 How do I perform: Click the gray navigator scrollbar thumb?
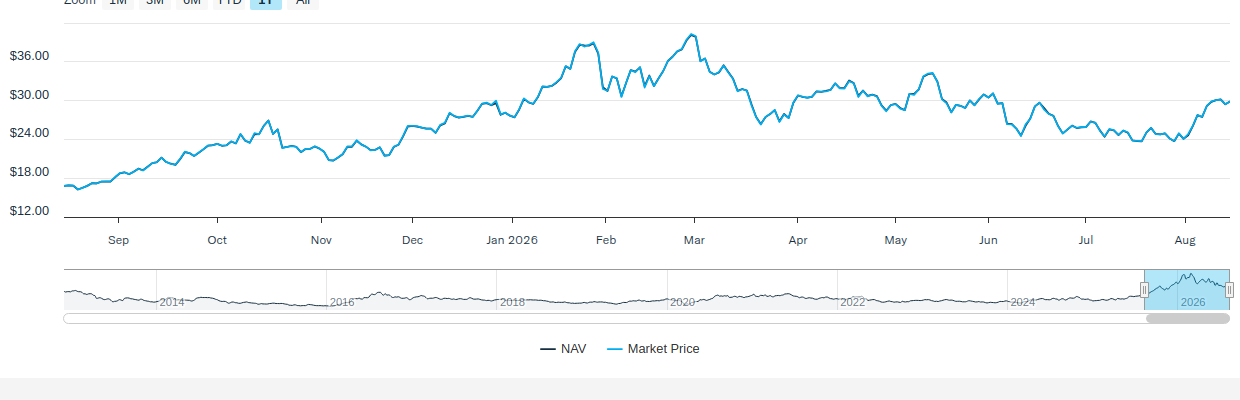1187,319
